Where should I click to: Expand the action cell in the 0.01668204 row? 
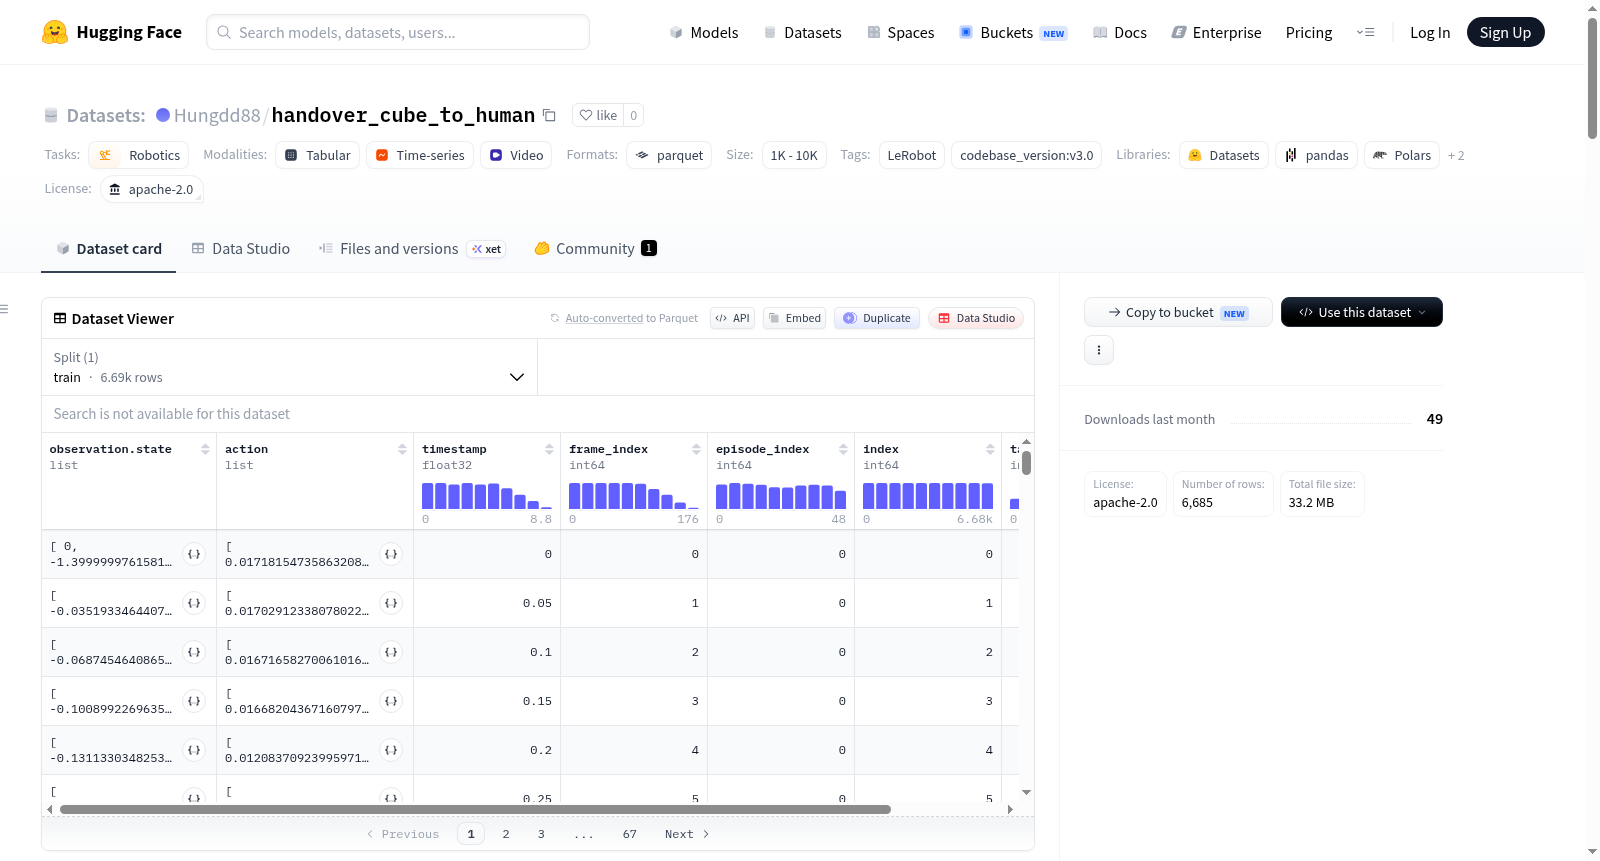click(x=391, y=701)
